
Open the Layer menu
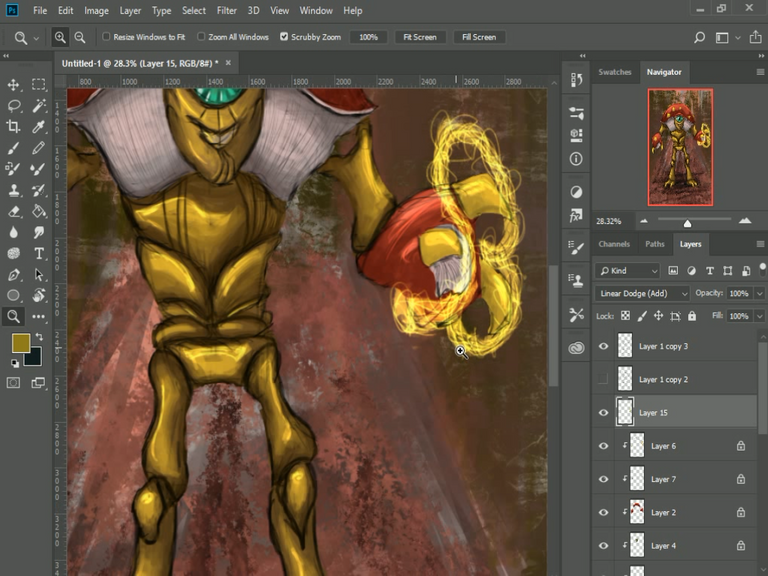coord(130,10)
